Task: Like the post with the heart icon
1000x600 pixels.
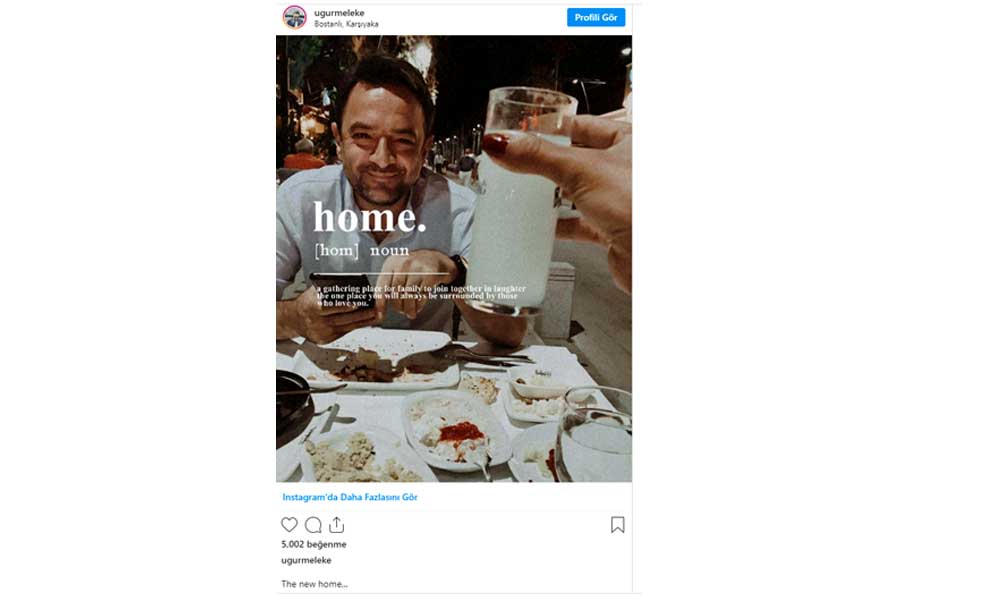Action: pos(289,525)
